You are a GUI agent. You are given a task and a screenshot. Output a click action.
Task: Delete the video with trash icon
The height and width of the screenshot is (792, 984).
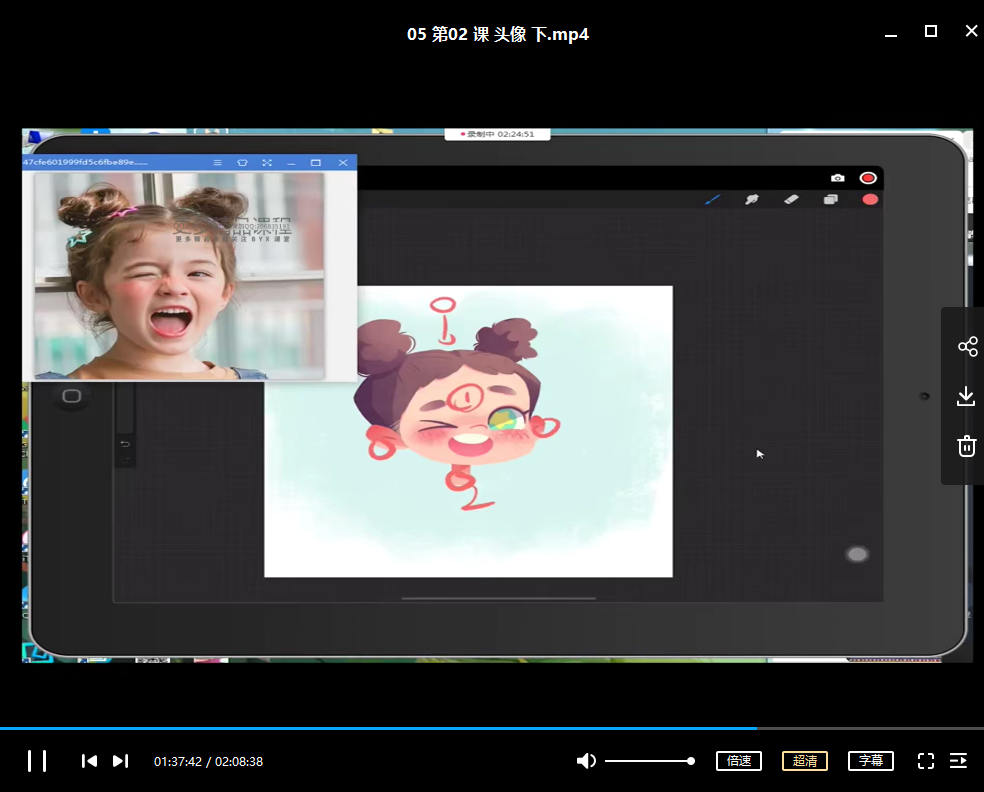[966, 446]
